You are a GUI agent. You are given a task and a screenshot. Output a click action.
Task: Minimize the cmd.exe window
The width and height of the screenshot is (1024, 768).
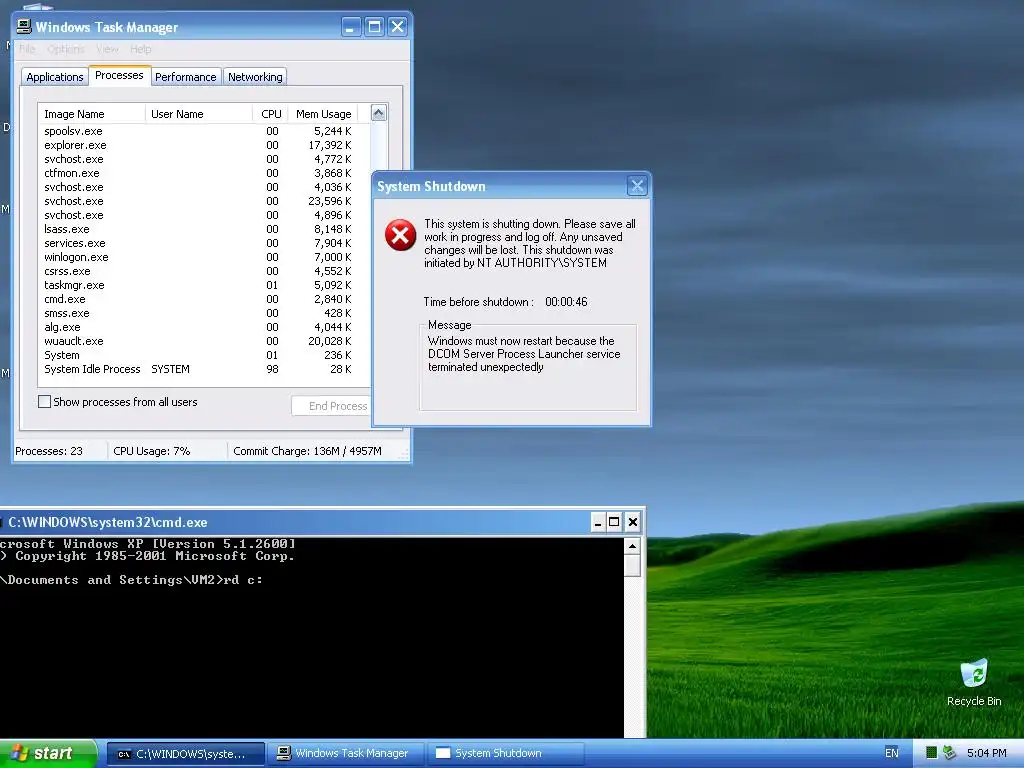click(598, 522)
